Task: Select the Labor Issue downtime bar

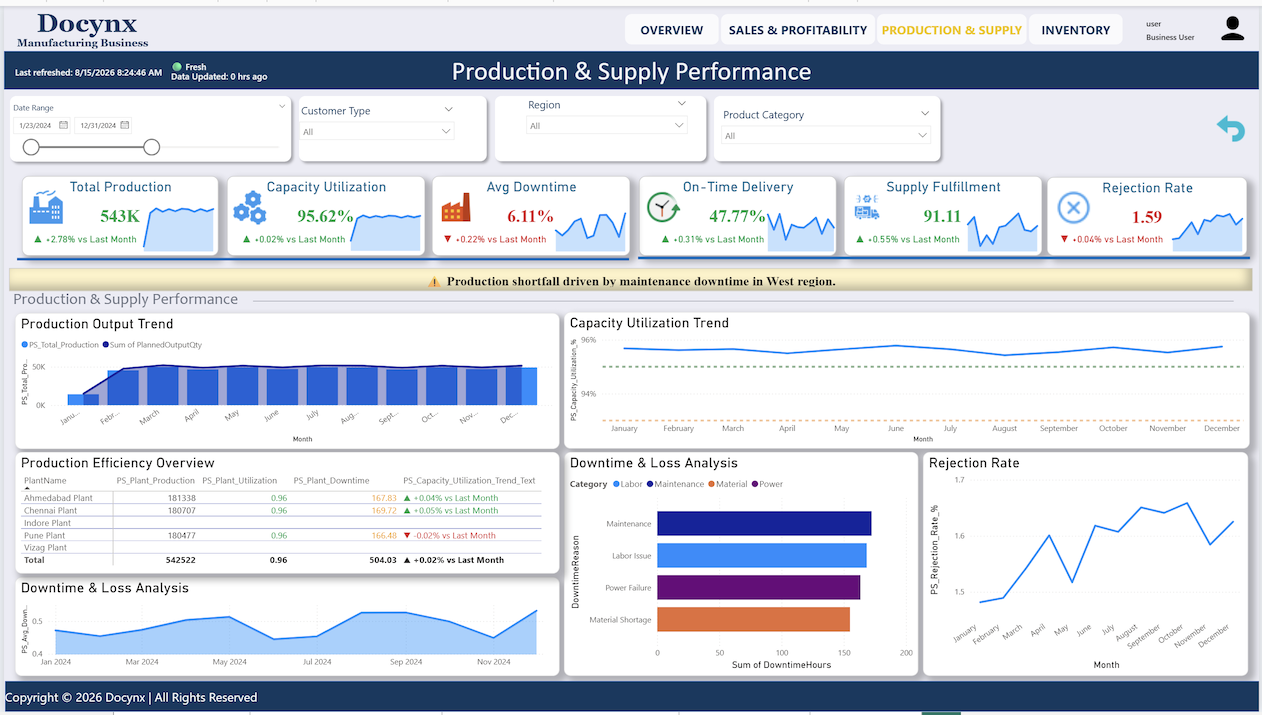Action: (762, 555)
